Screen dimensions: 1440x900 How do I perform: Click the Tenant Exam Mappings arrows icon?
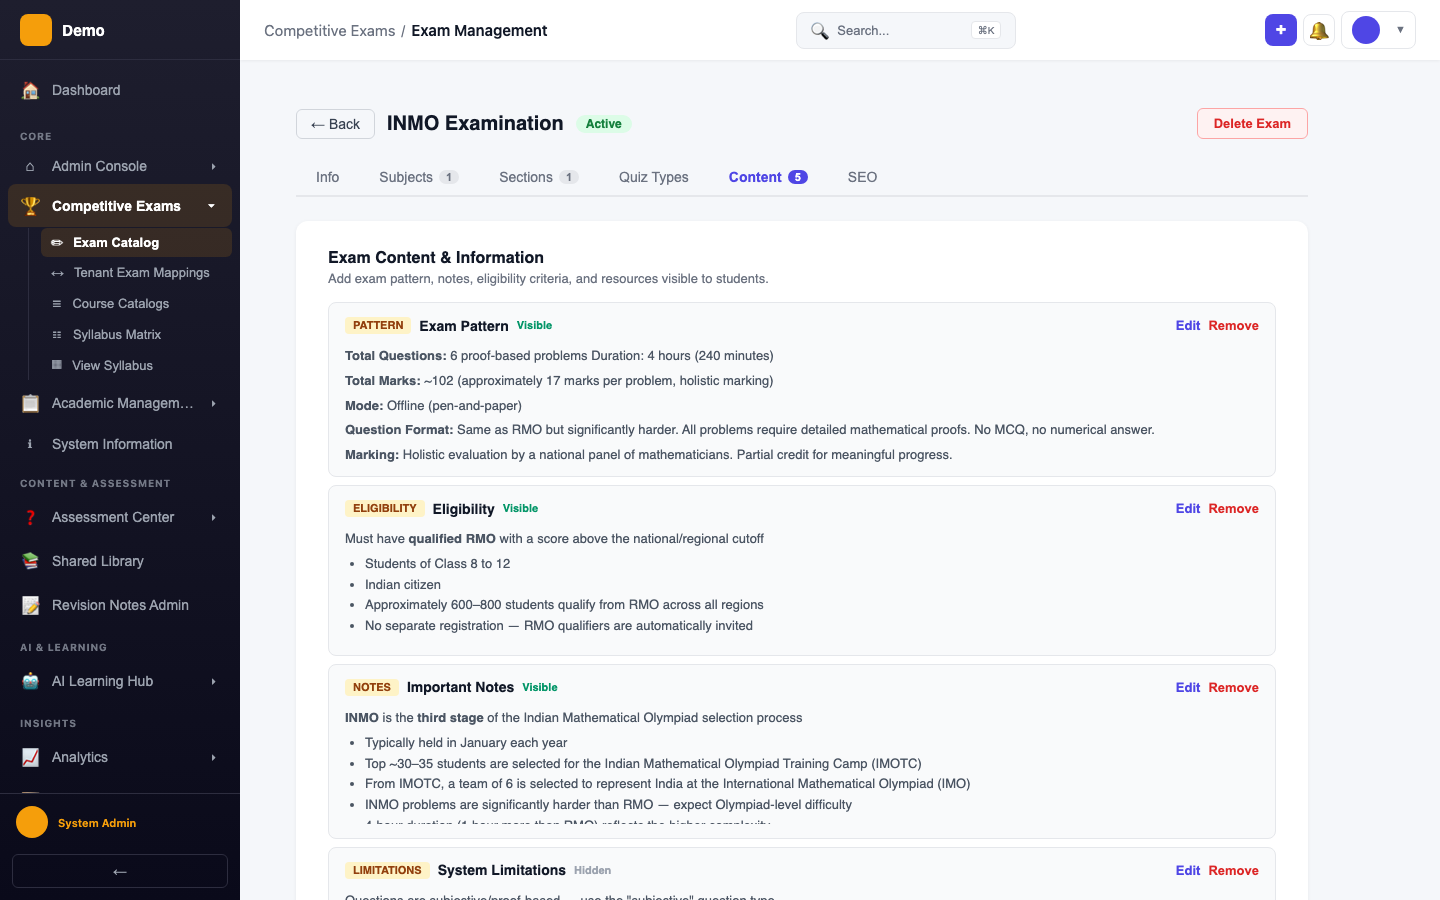(x=57, y=273)
